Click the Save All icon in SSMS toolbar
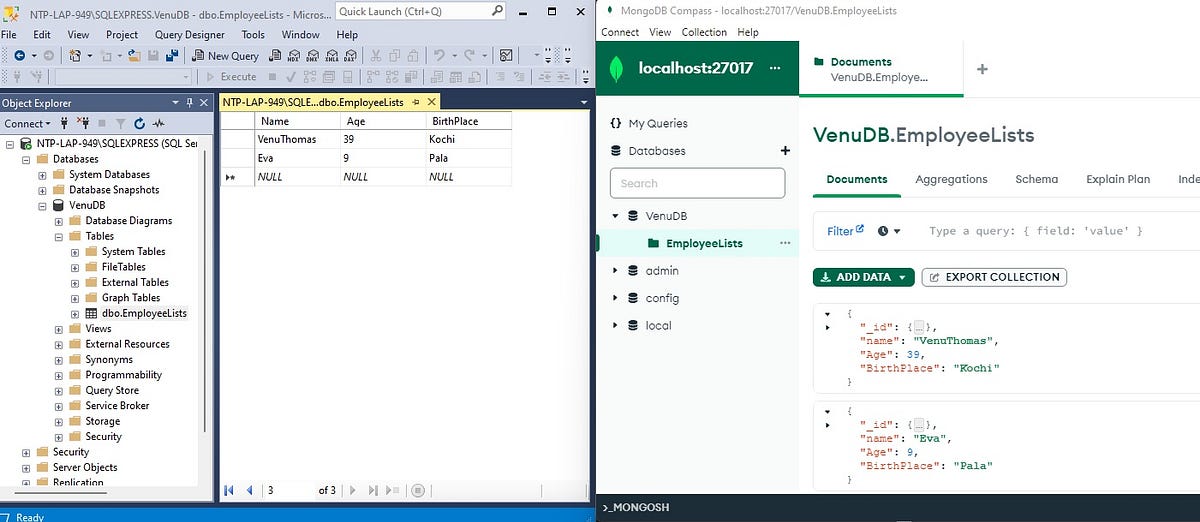Image resolution: width=1200 pixels, height=522 pixels. coord(173,56)
